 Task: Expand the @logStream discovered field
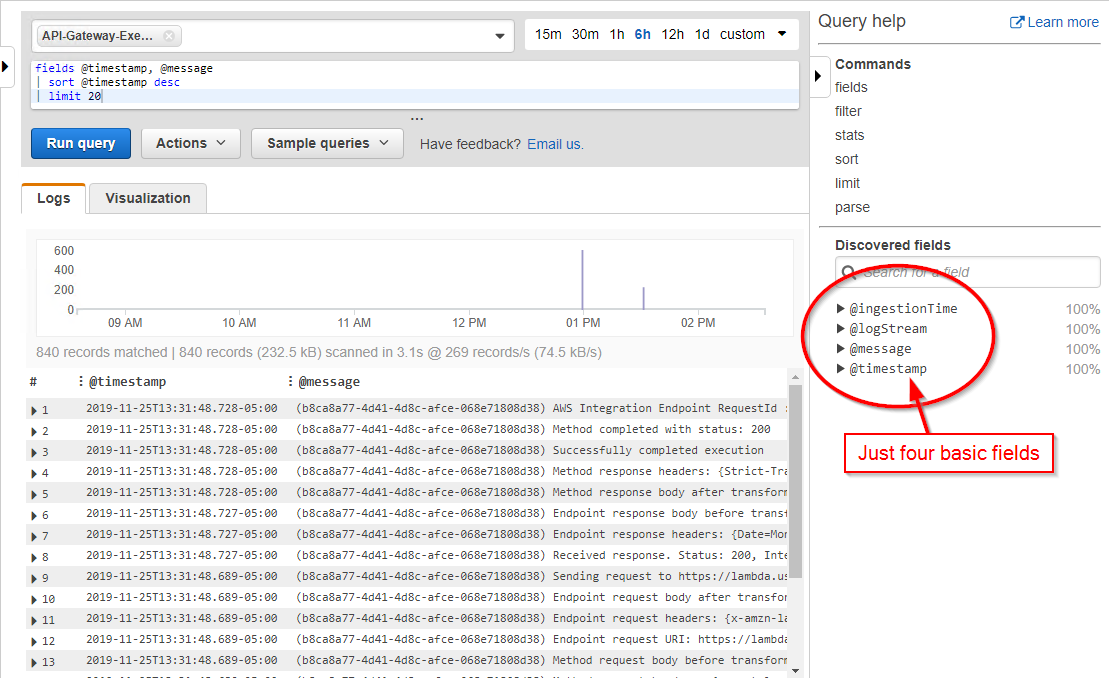[840, 328]
